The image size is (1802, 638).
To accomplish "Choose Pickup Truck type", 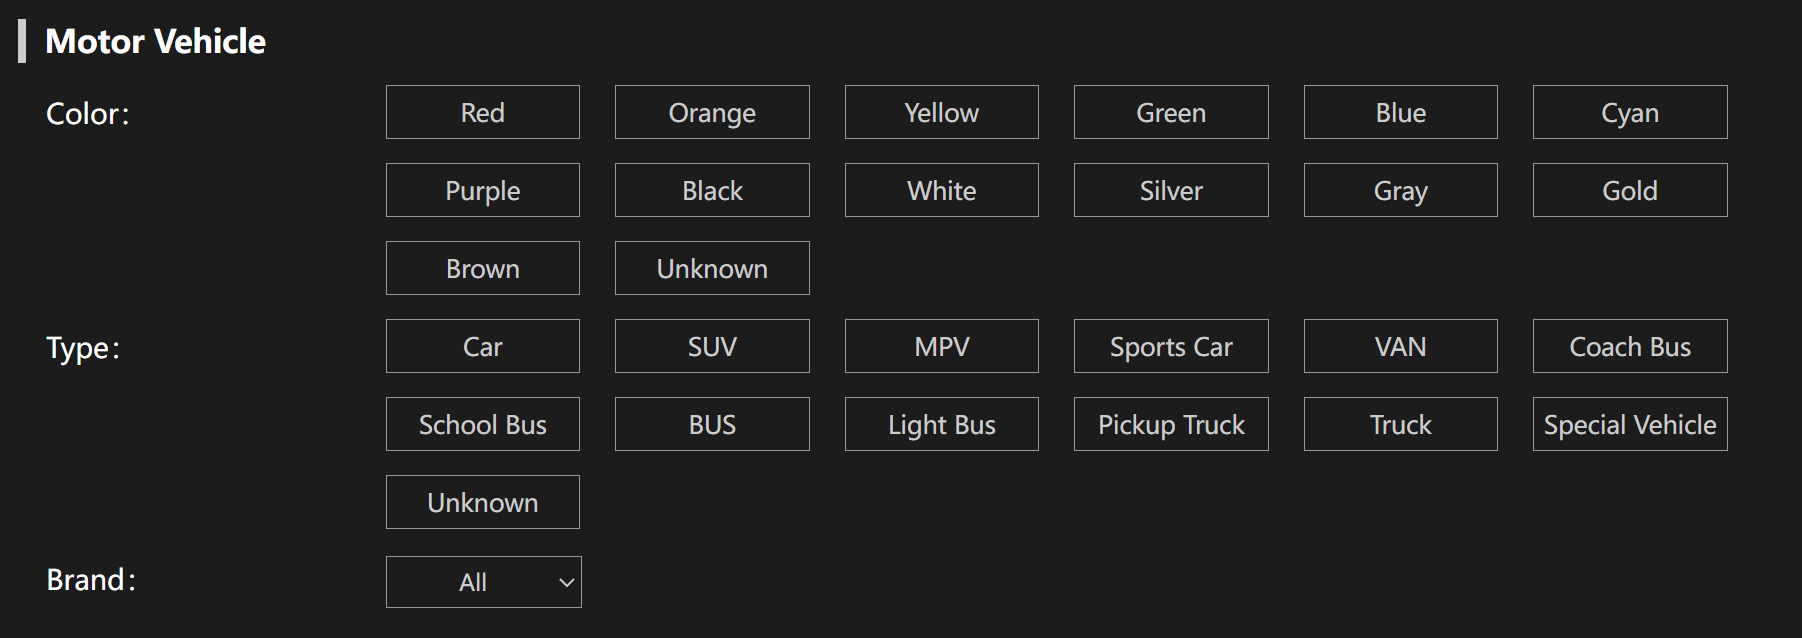I will [x=1171, y=424].
